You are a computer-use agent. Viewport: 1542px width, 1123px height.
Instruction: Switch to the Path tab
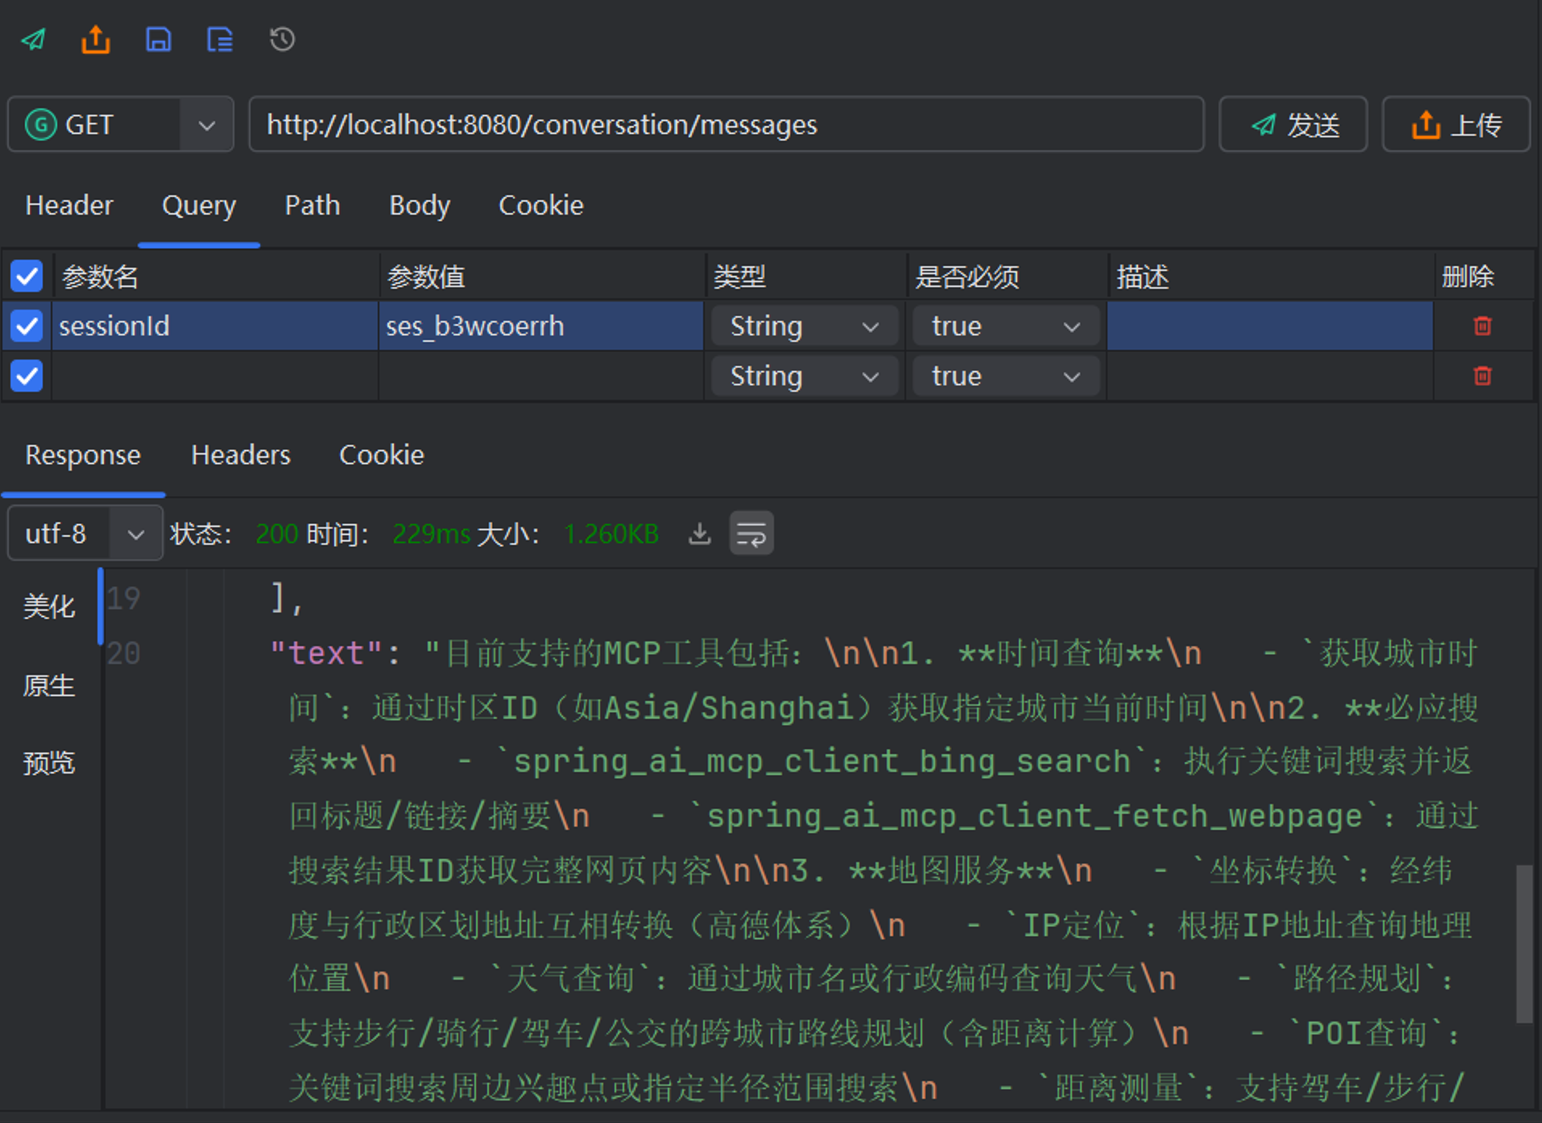tap(312, 205)
